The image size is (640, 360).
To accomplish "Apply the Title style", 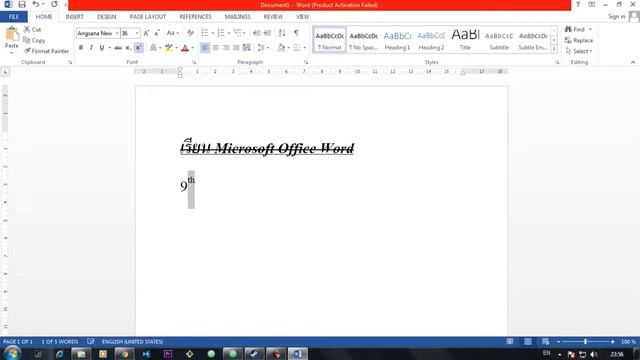I will pos(465,40).
